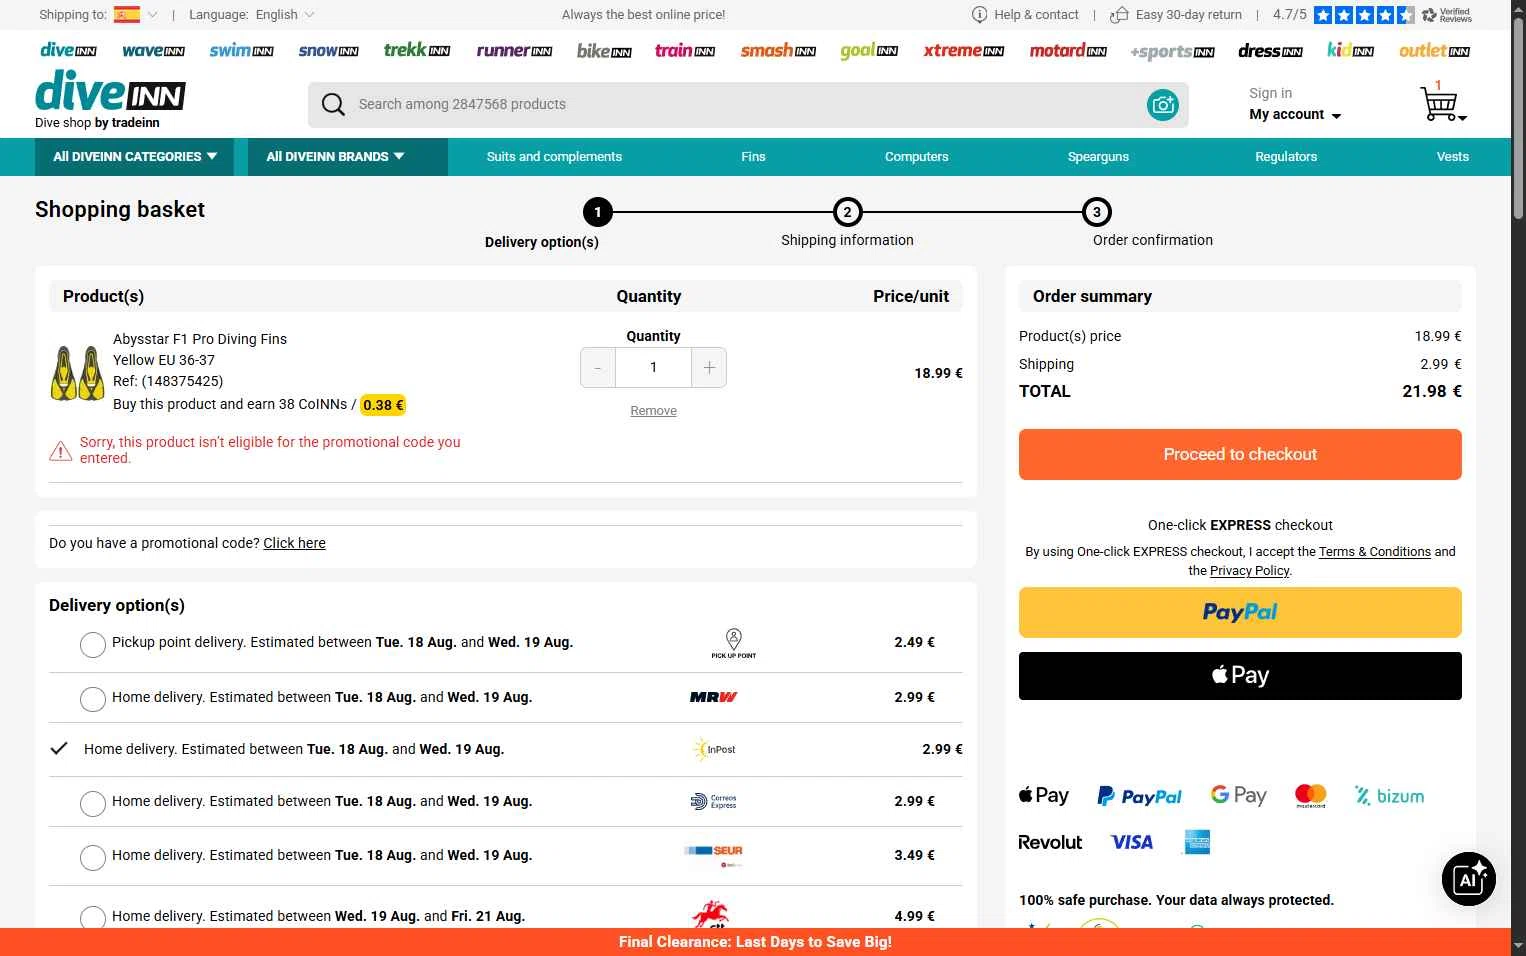1526x956 pixels.
Task: Open Suits and complements menu
Action: (x=554, y=157)
